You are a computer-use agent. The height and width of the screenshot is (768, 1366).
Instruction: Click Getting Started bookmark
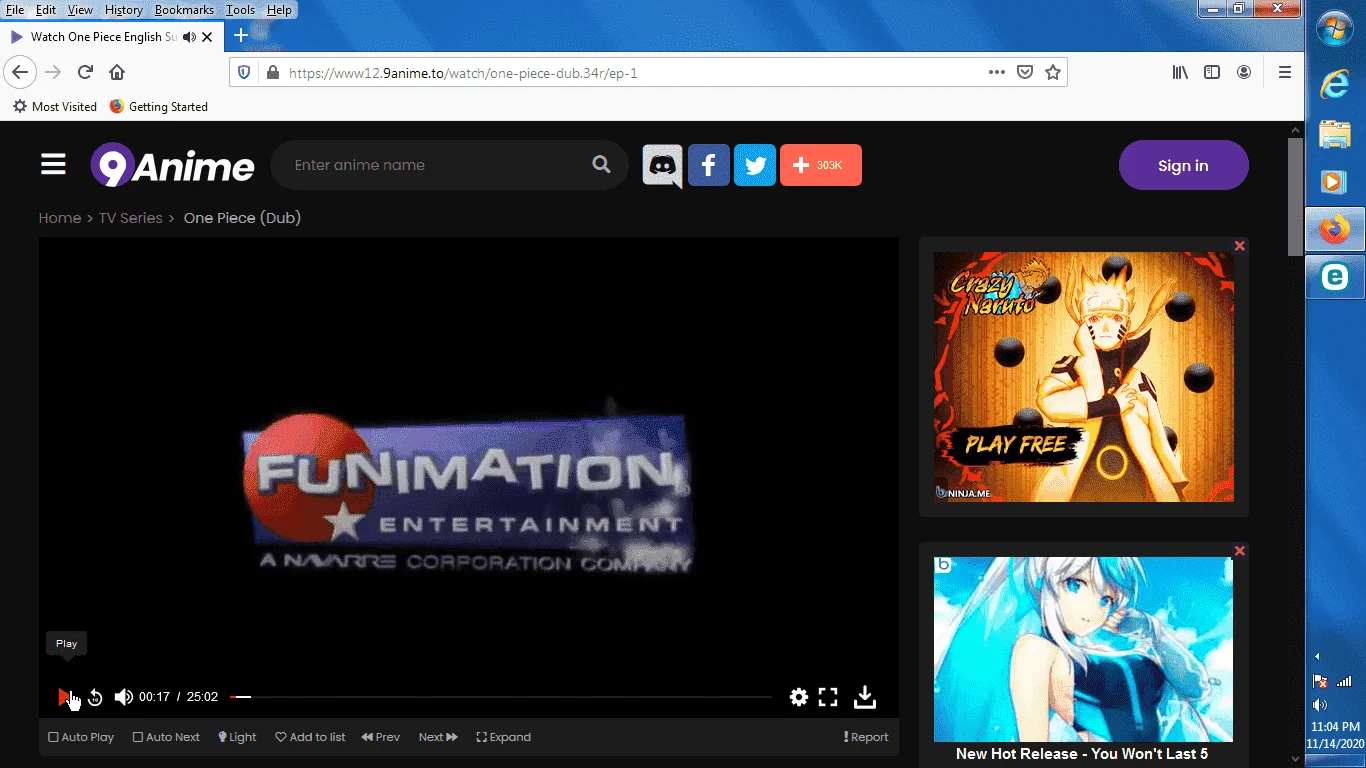point(158,106)
